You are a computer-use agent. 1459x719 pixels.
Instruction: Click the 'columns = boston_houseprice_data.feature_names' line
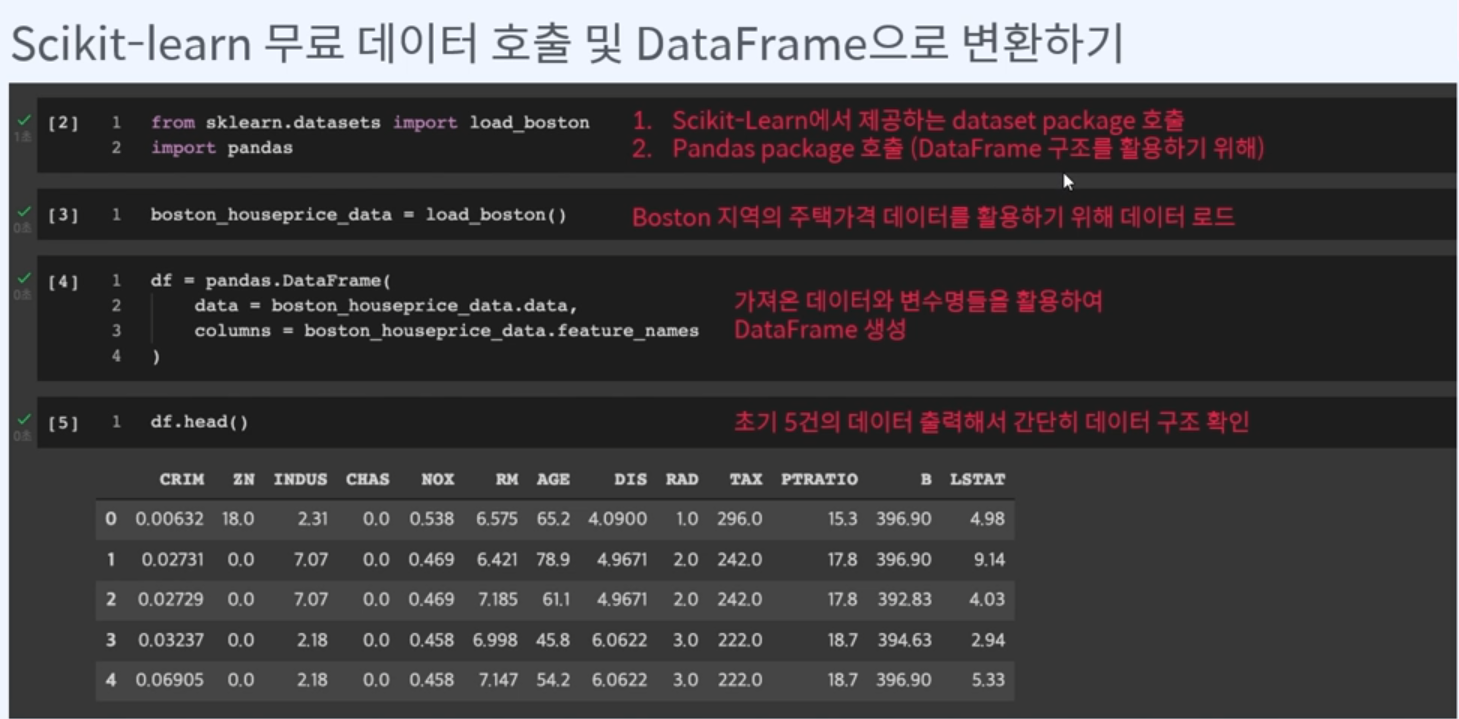coord(446,331)
